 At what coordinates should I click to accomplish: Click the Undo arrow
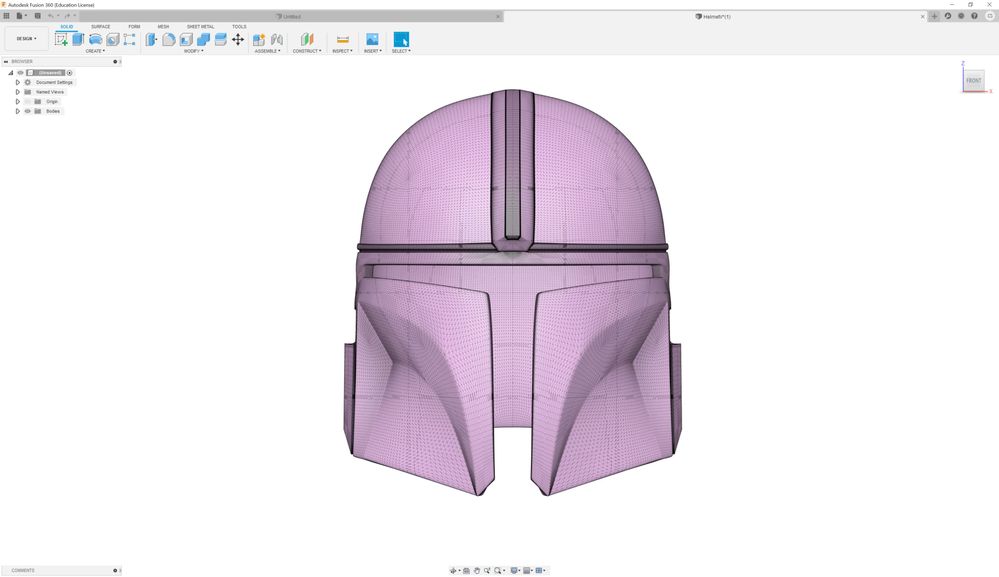tap(52, 16)
